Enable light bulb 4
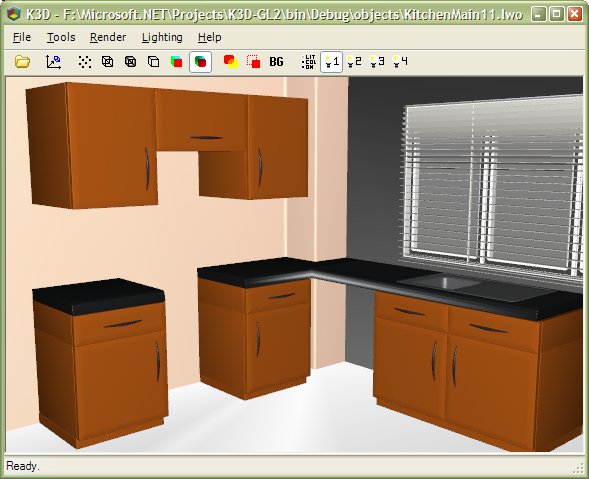 tap(400, 62)
